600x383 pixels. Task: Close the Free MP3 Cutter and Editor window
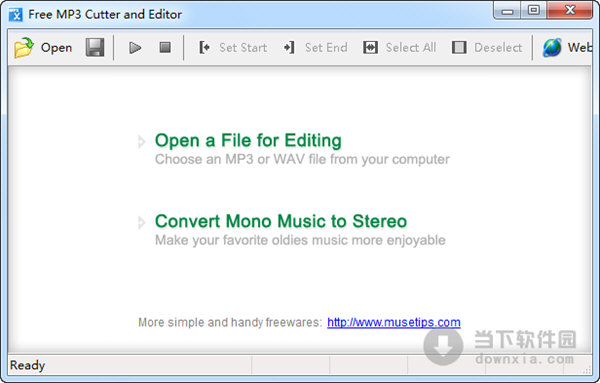[570, 10]
